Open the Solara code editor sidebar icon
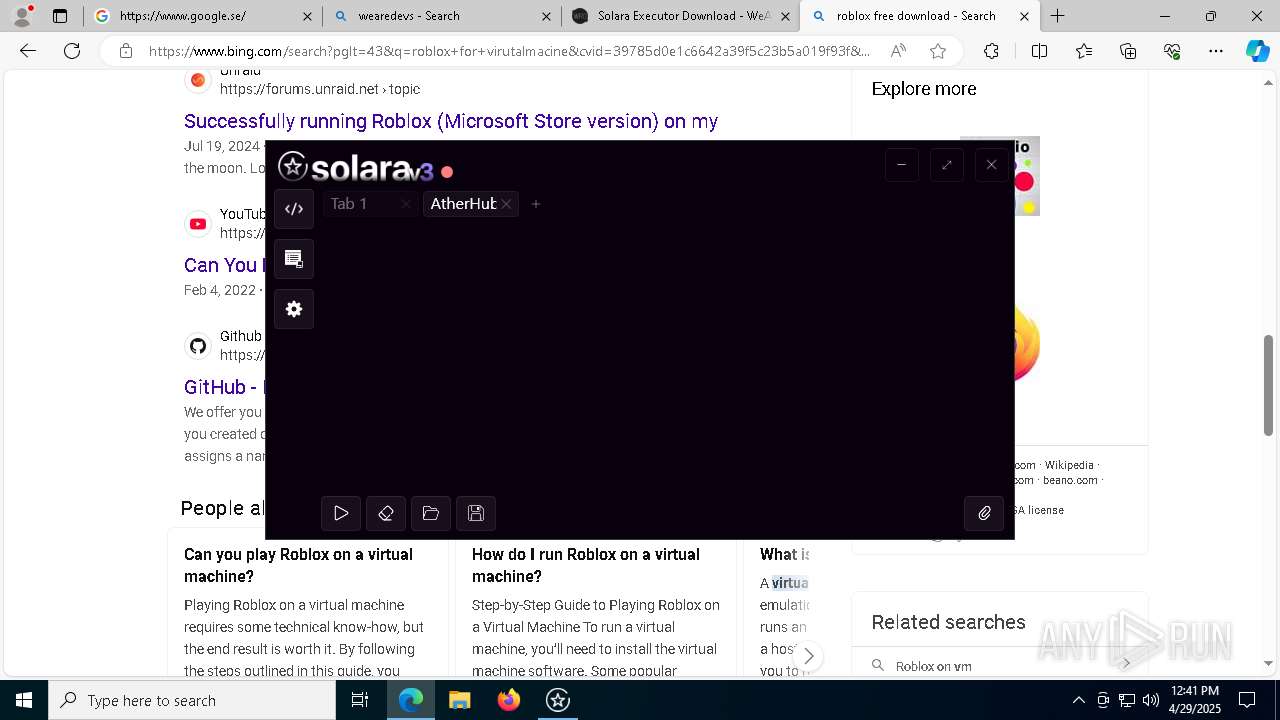This screenshot has height=720, width=1280. (294, 209)
